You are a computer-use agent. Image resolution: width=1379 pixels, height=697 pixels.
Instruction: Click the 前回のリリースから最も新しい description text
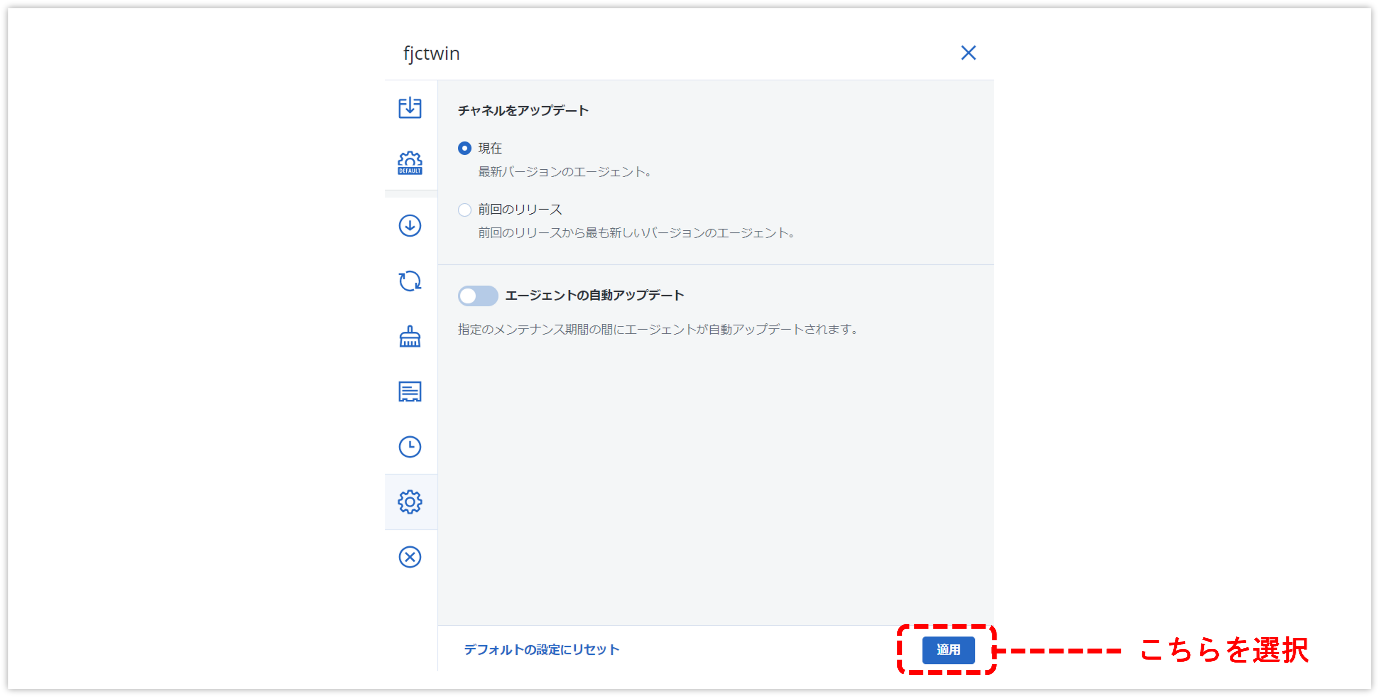click(x=636, y=233)
